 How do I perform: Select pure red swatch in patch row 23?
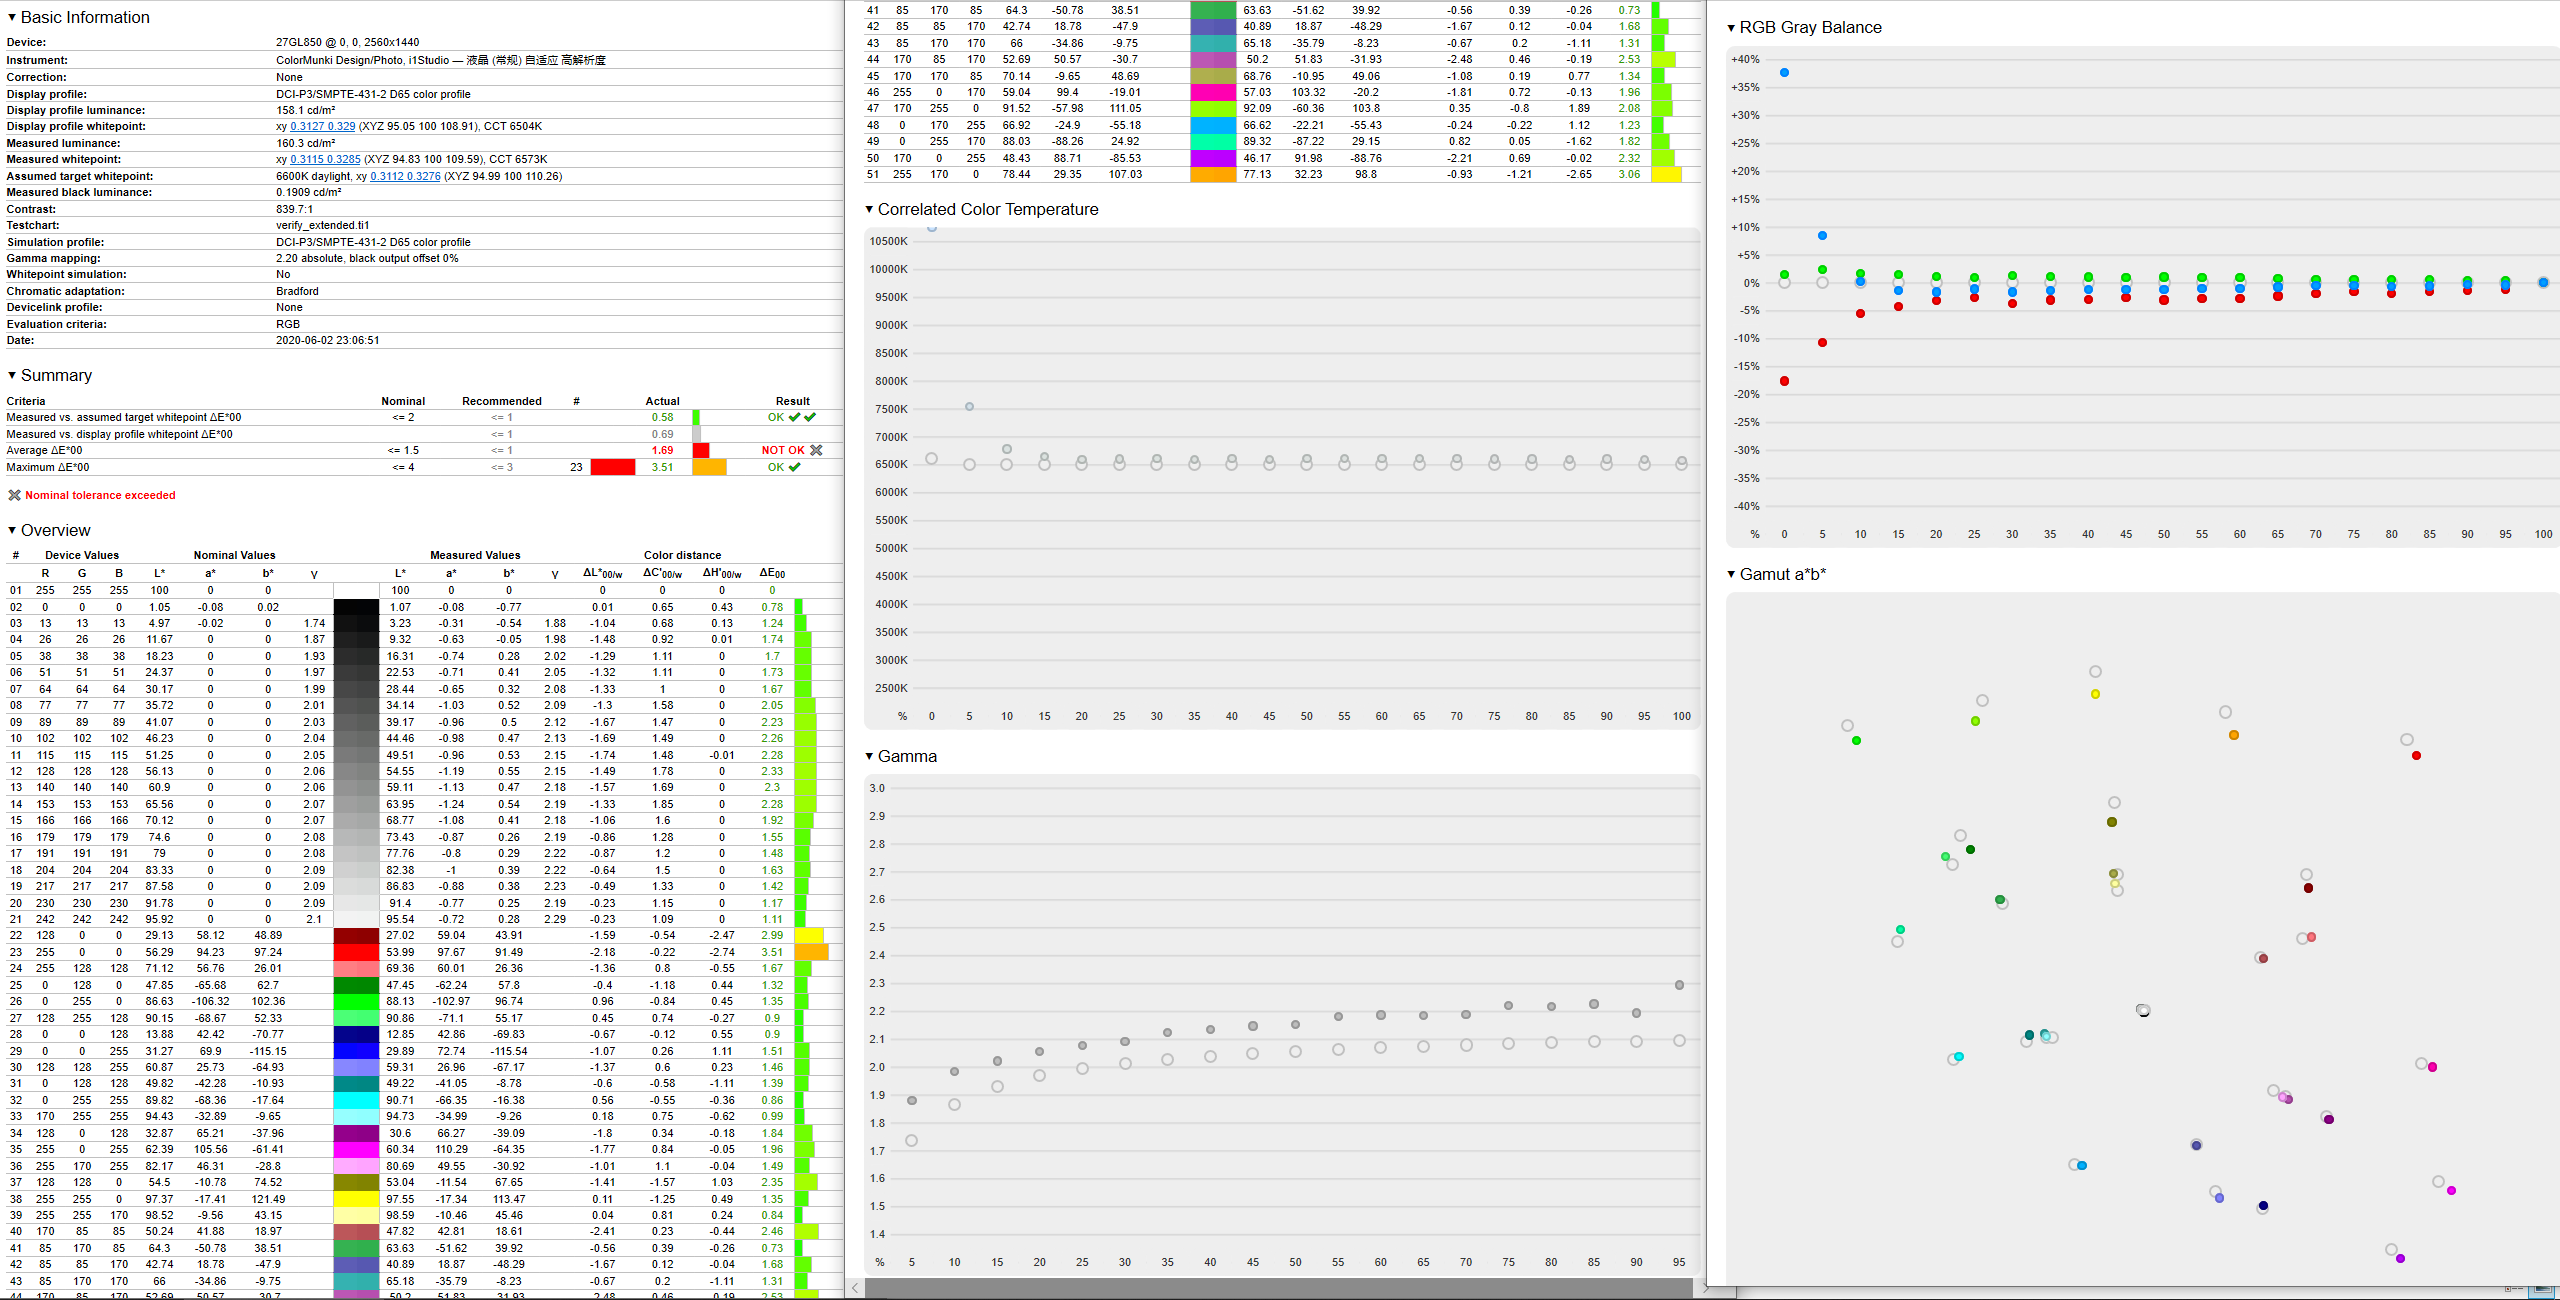[x=356, y=952]
